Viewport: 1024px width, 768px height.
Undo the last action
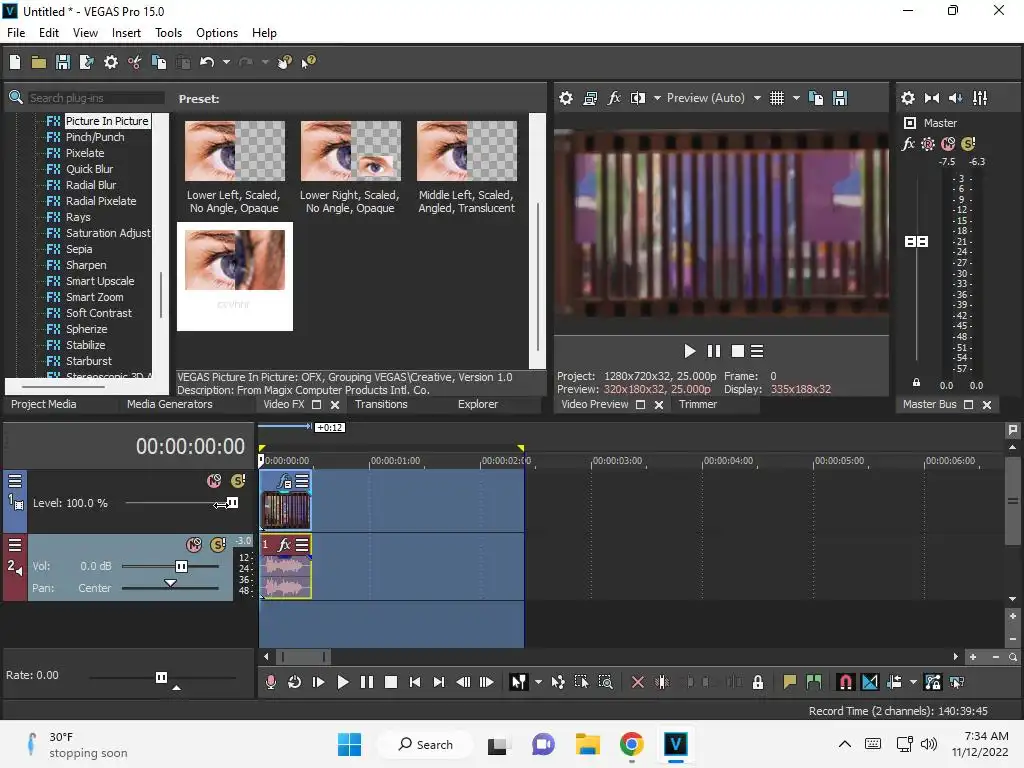tap(207, 62)
